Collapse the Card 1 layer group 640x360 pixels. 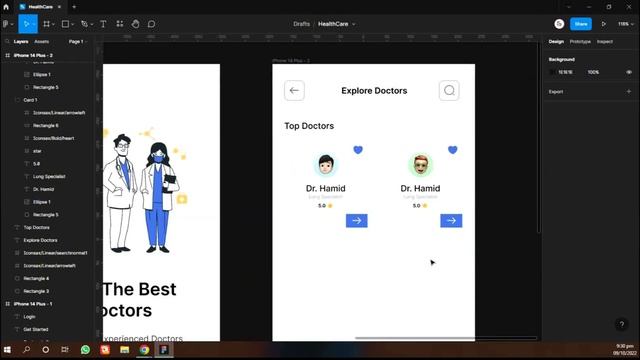17,100
